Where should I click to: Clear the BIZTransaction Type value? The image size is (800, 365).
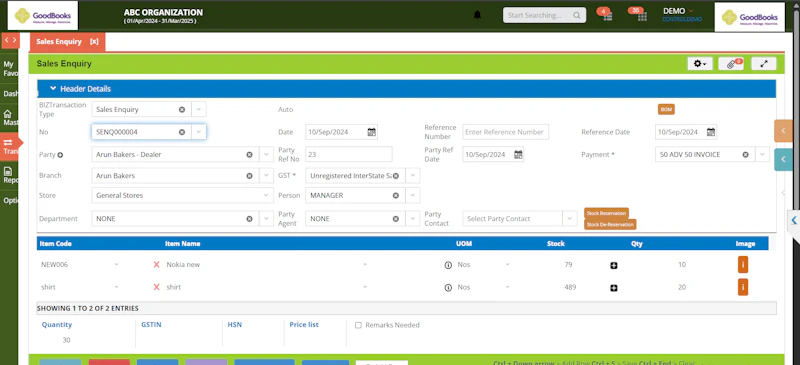pos(182,109)
